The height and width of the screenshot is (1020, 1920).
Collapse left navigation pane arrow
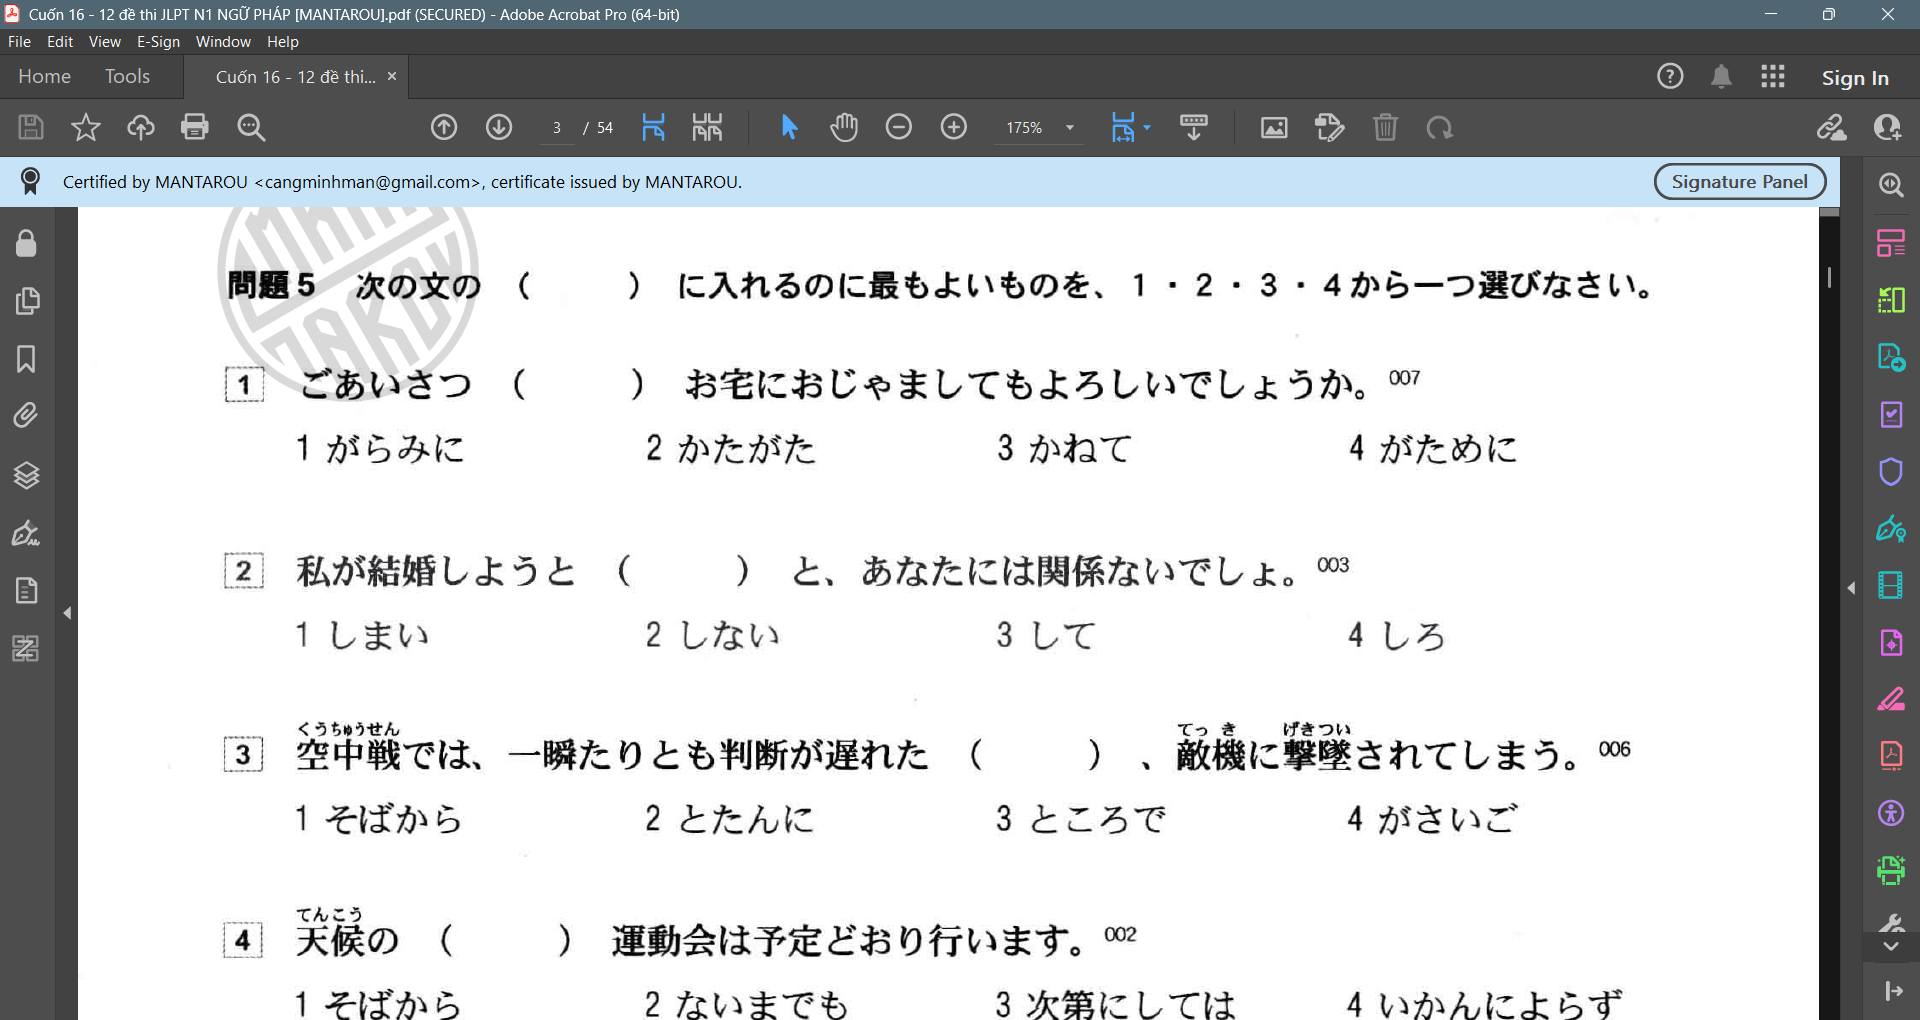(67, 613)
